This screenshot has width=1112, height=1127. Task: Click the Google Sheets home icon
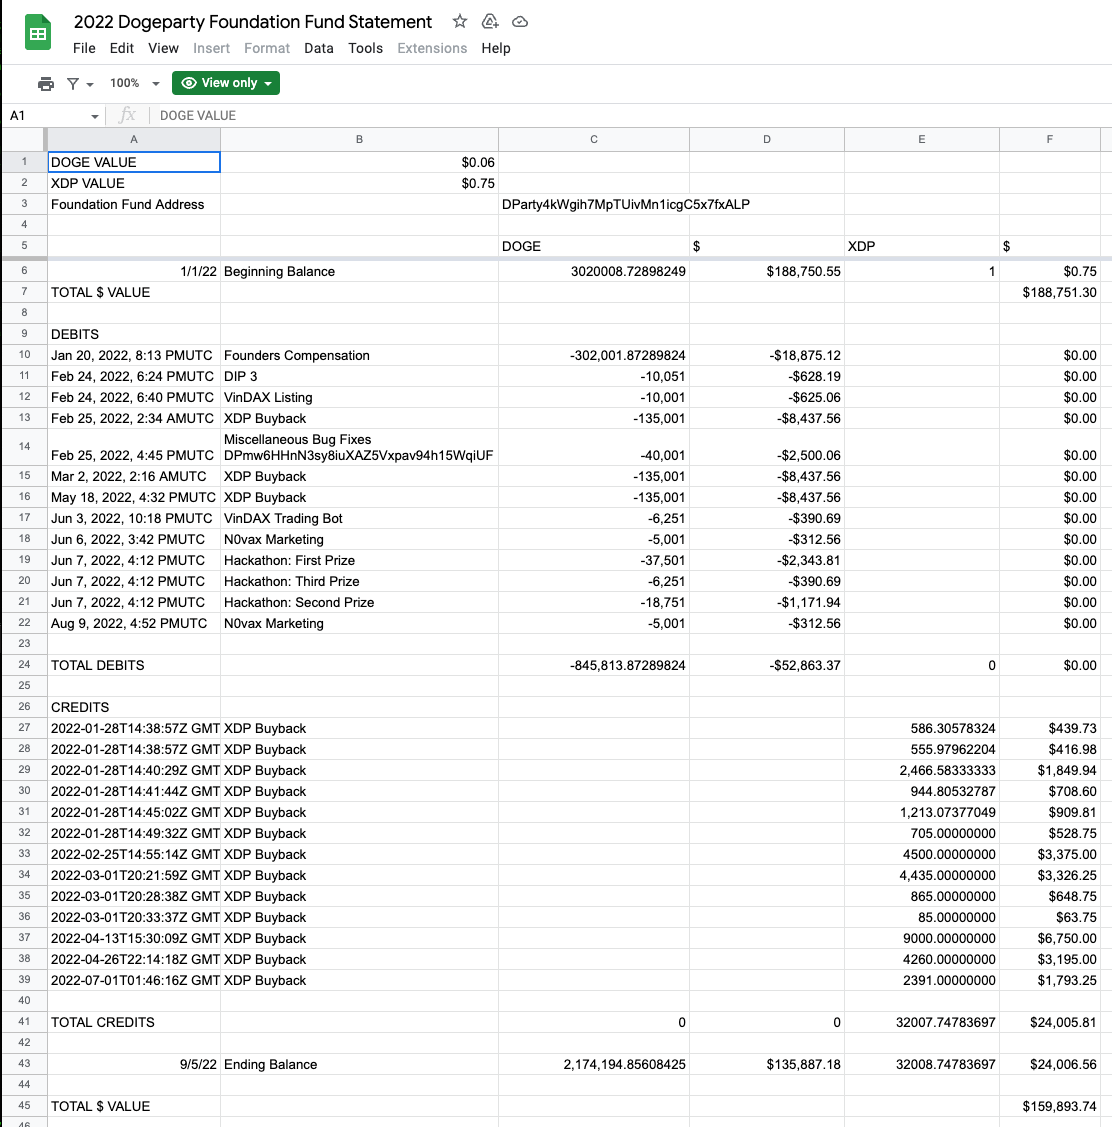(37, 33)
